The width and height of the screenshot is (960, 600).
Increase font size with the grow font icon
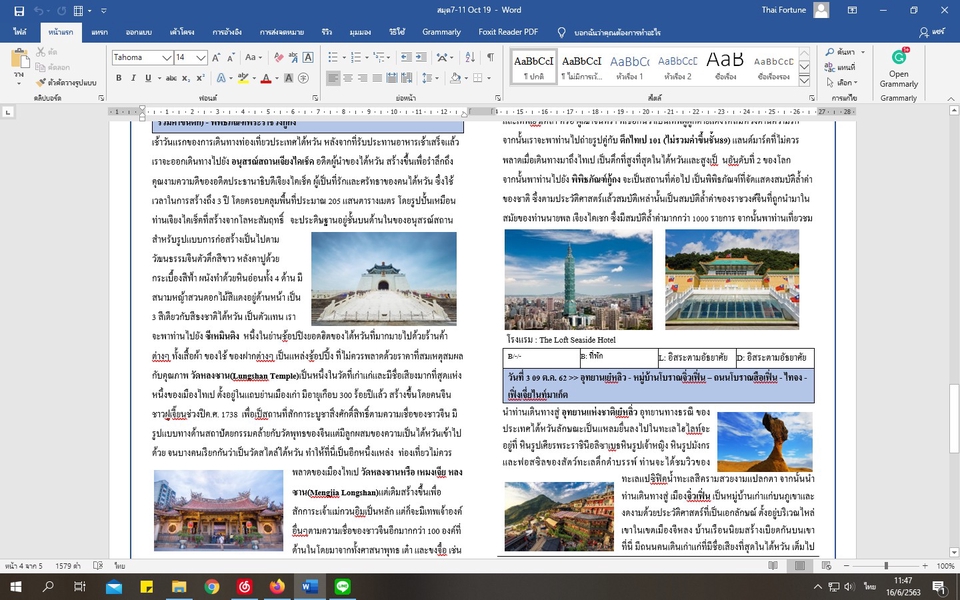coord(216,58)
